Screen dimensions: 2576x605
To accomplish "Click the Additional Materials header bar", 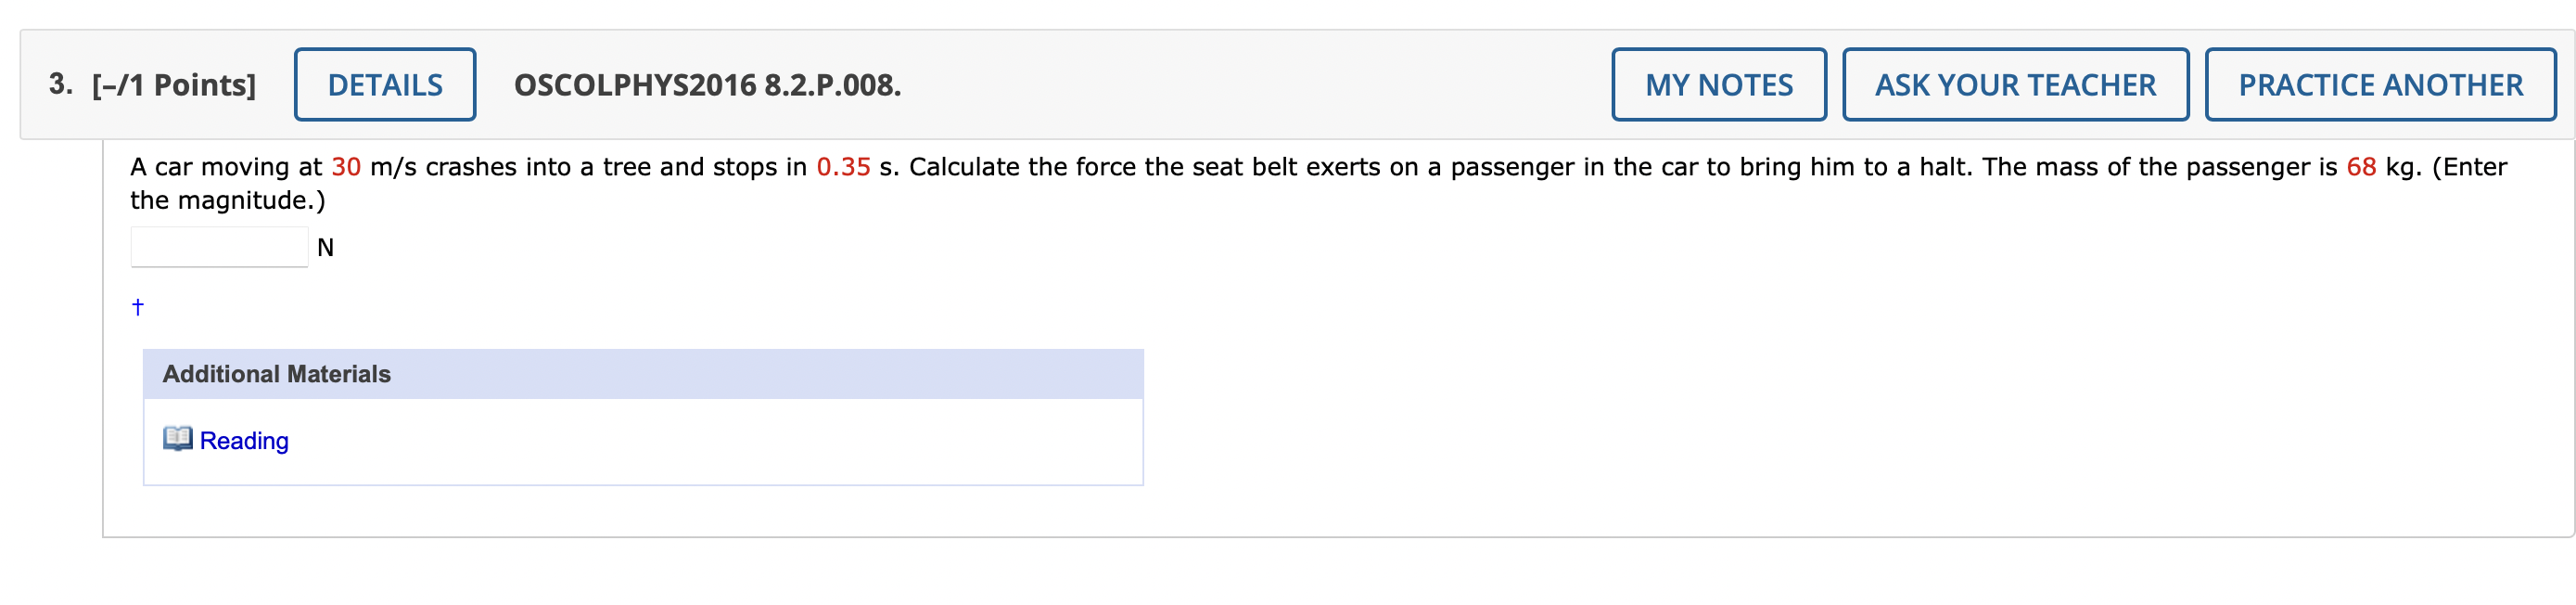I will pyautogui.click(x=643, y=374).
